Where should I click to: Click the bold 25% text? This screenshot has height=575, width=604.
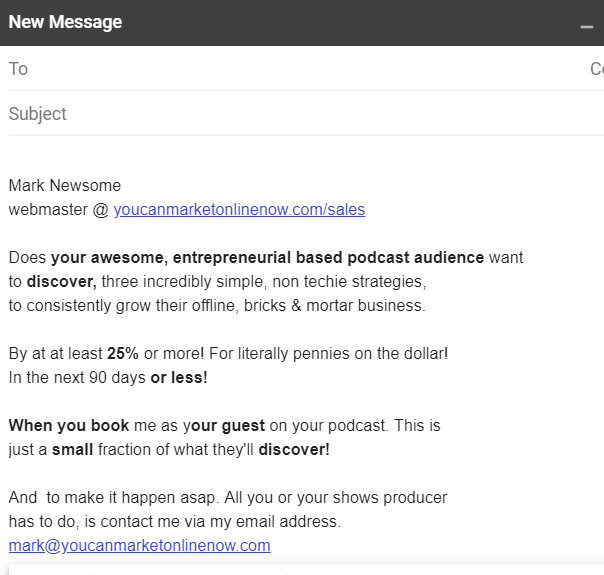[x=122, y=354]
